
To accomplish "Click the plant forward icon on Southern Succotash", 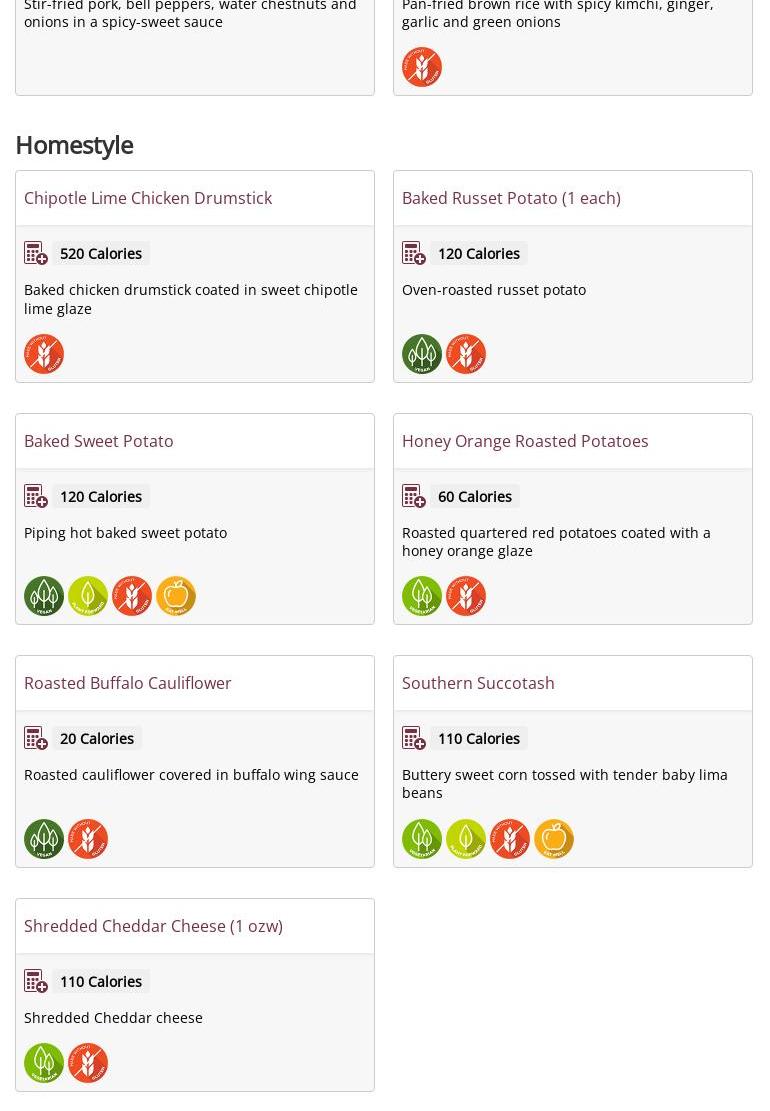I will (465, 839).
